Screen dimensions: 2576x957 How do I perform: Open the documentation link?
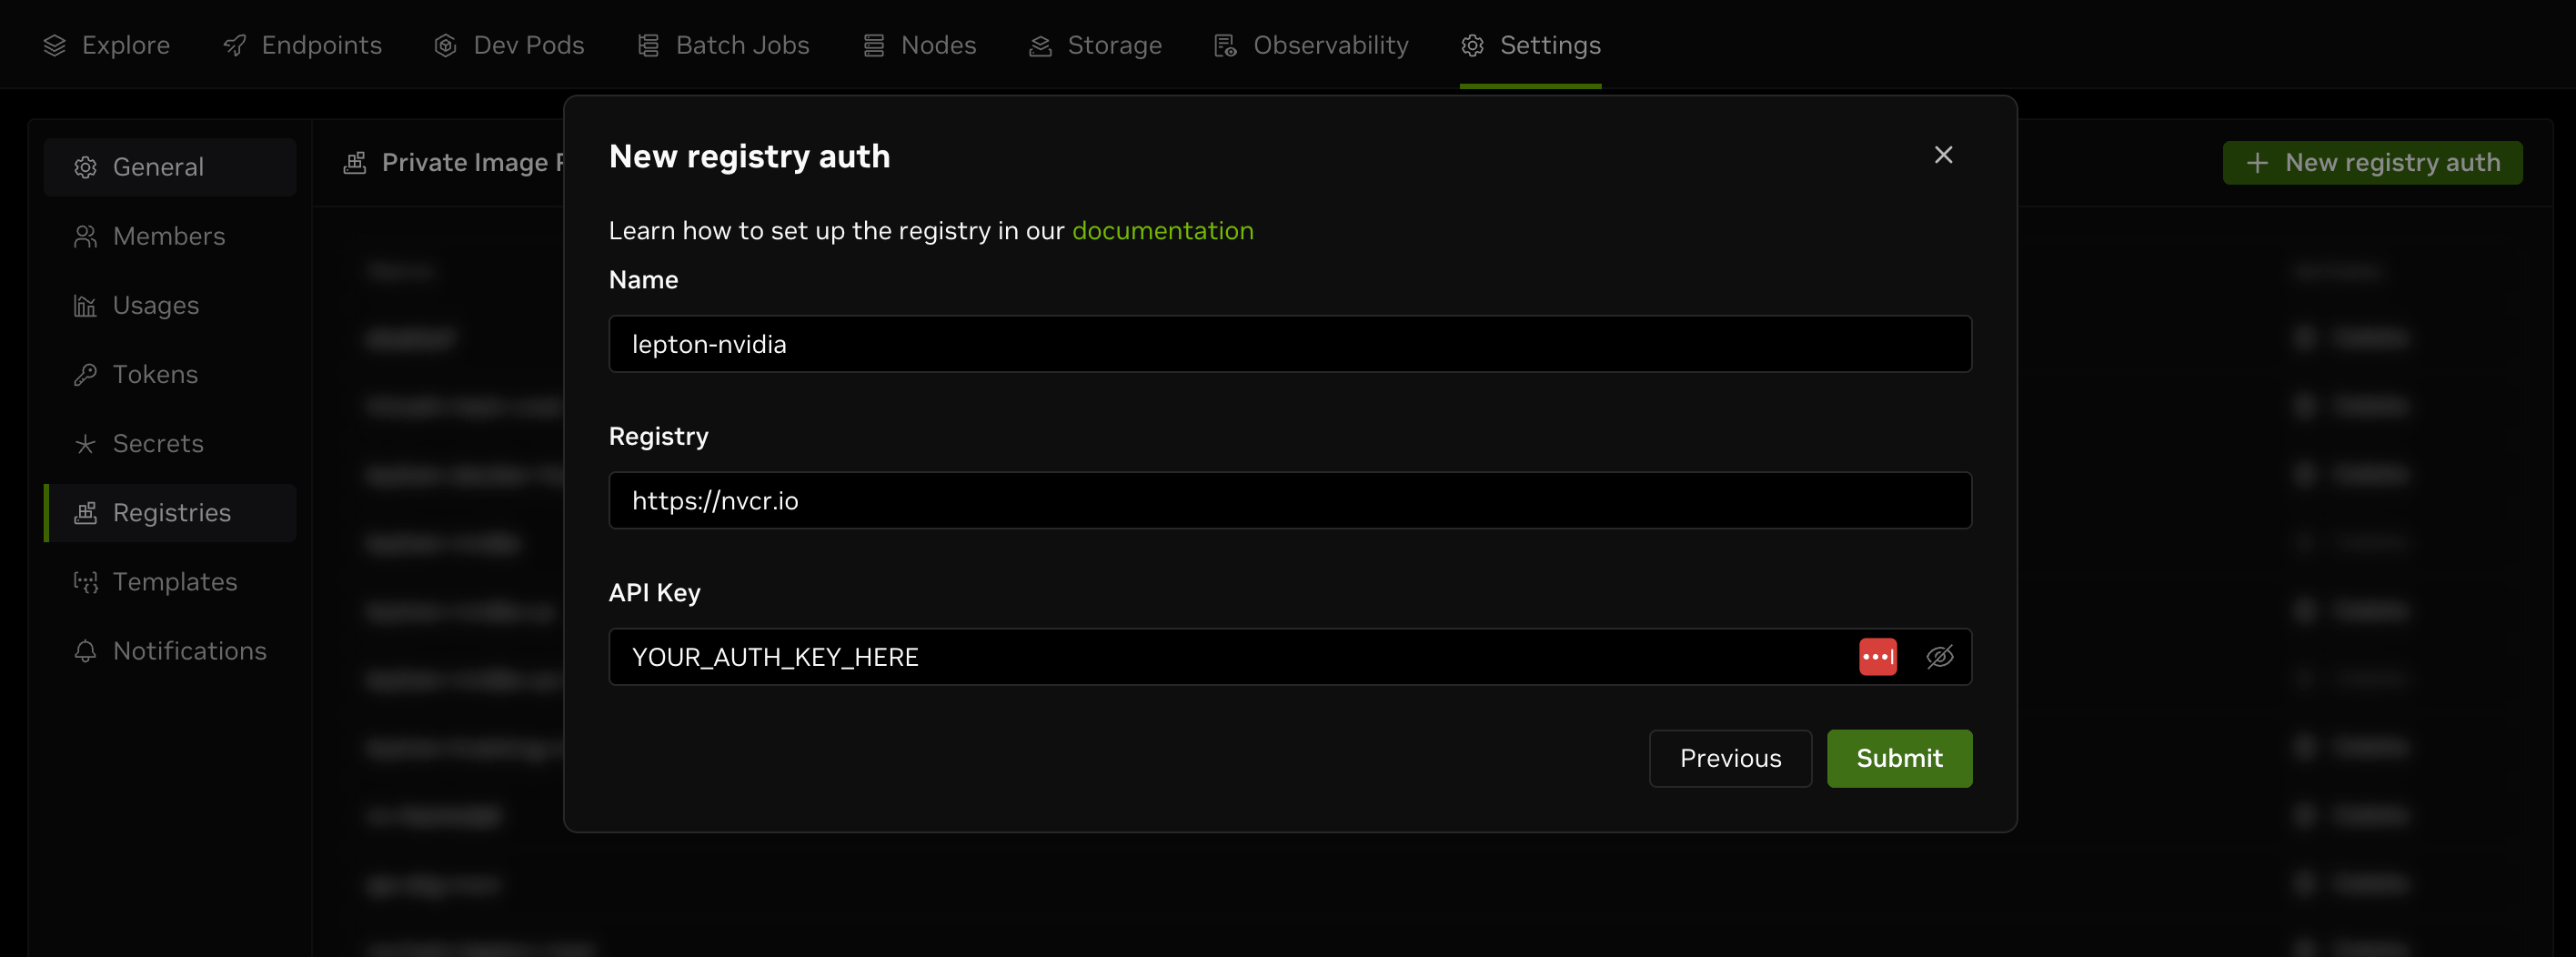1162,231
